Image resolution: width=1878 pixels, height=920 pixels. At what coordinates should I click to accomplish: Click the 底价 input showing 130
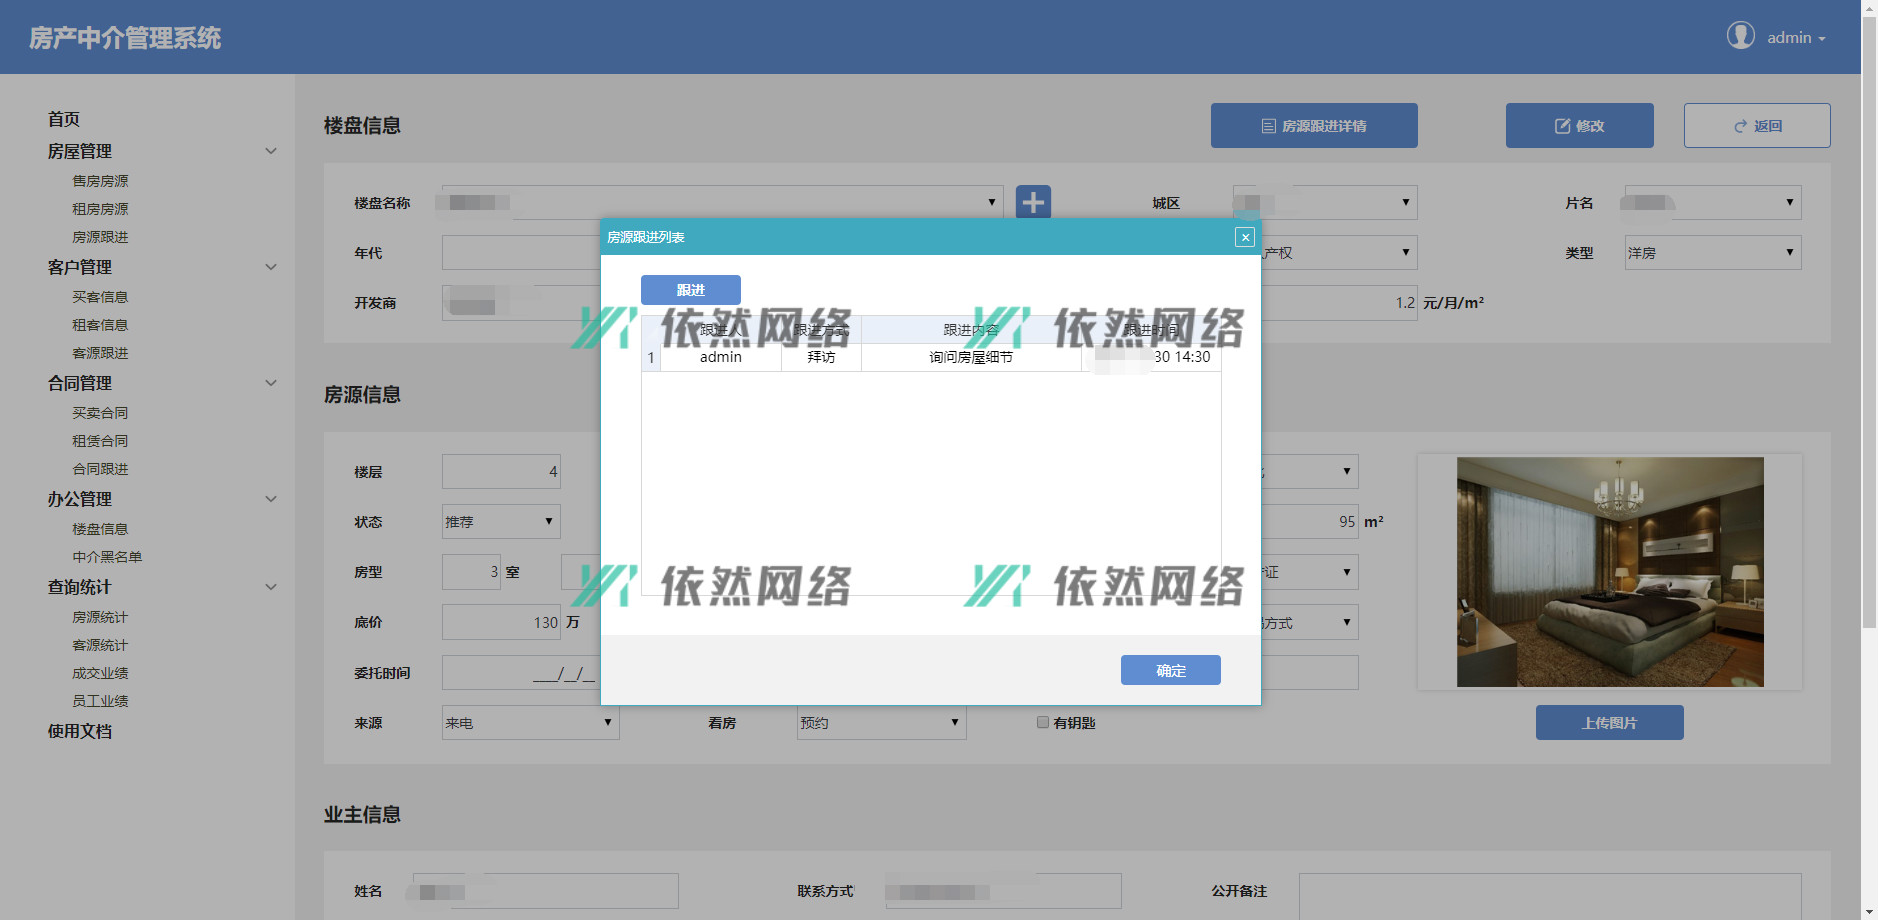coord(501,621)
